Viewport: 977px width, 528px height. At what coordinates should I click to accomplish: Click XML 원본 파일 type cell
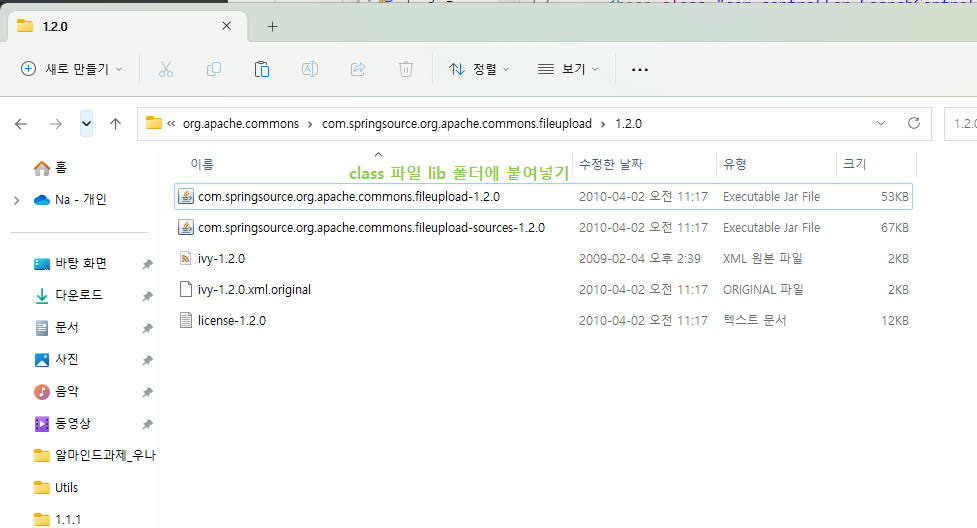pos(762,258)
